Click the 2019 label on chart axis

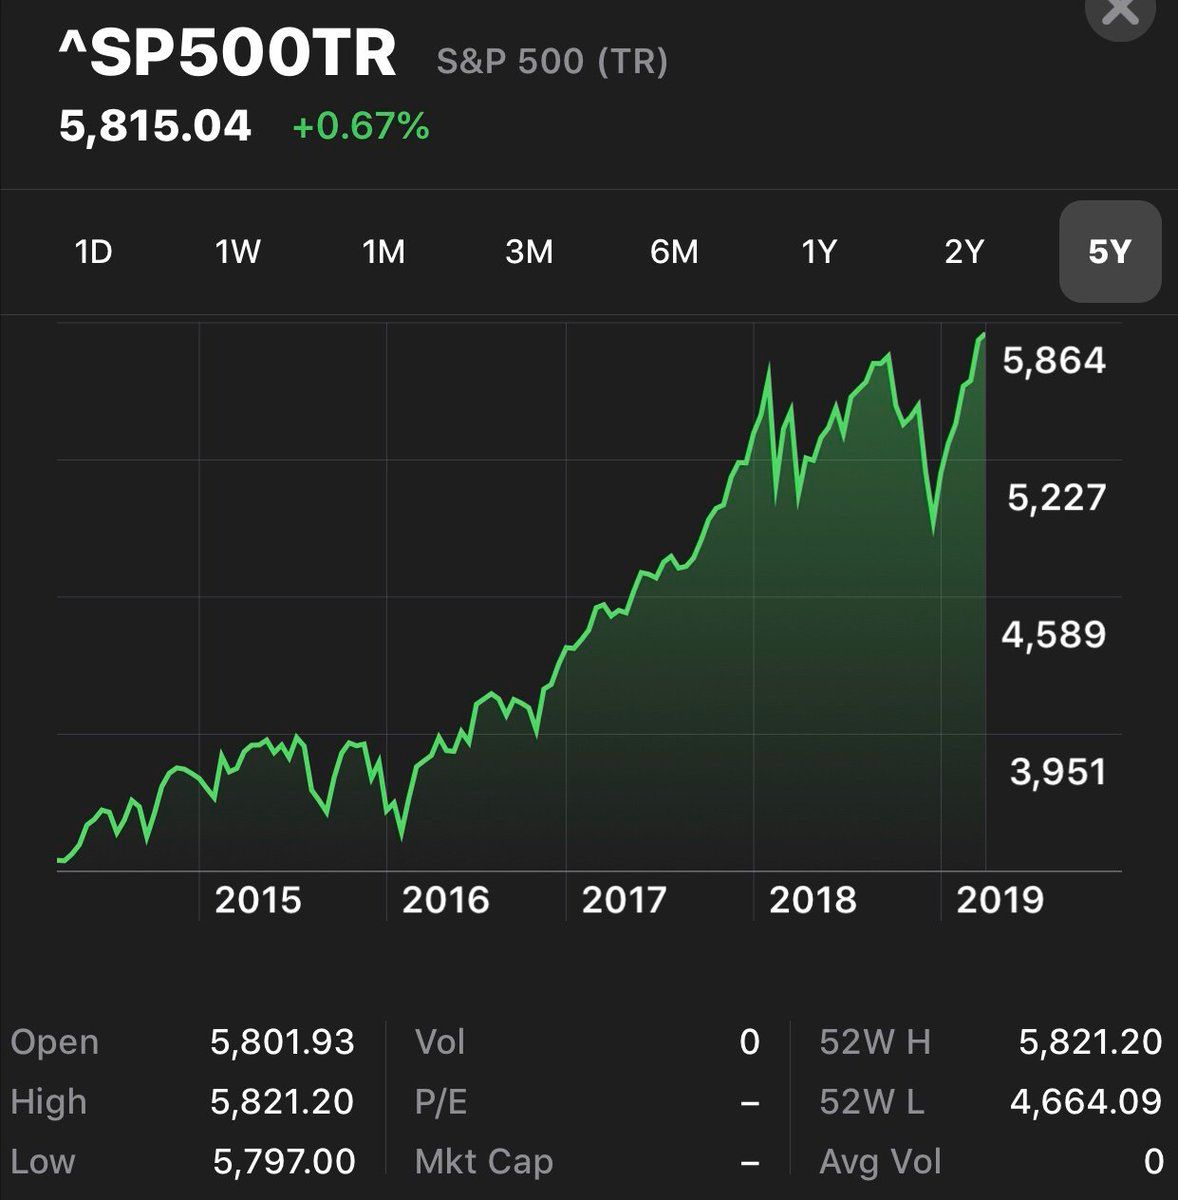click(x=1000, y=900)
